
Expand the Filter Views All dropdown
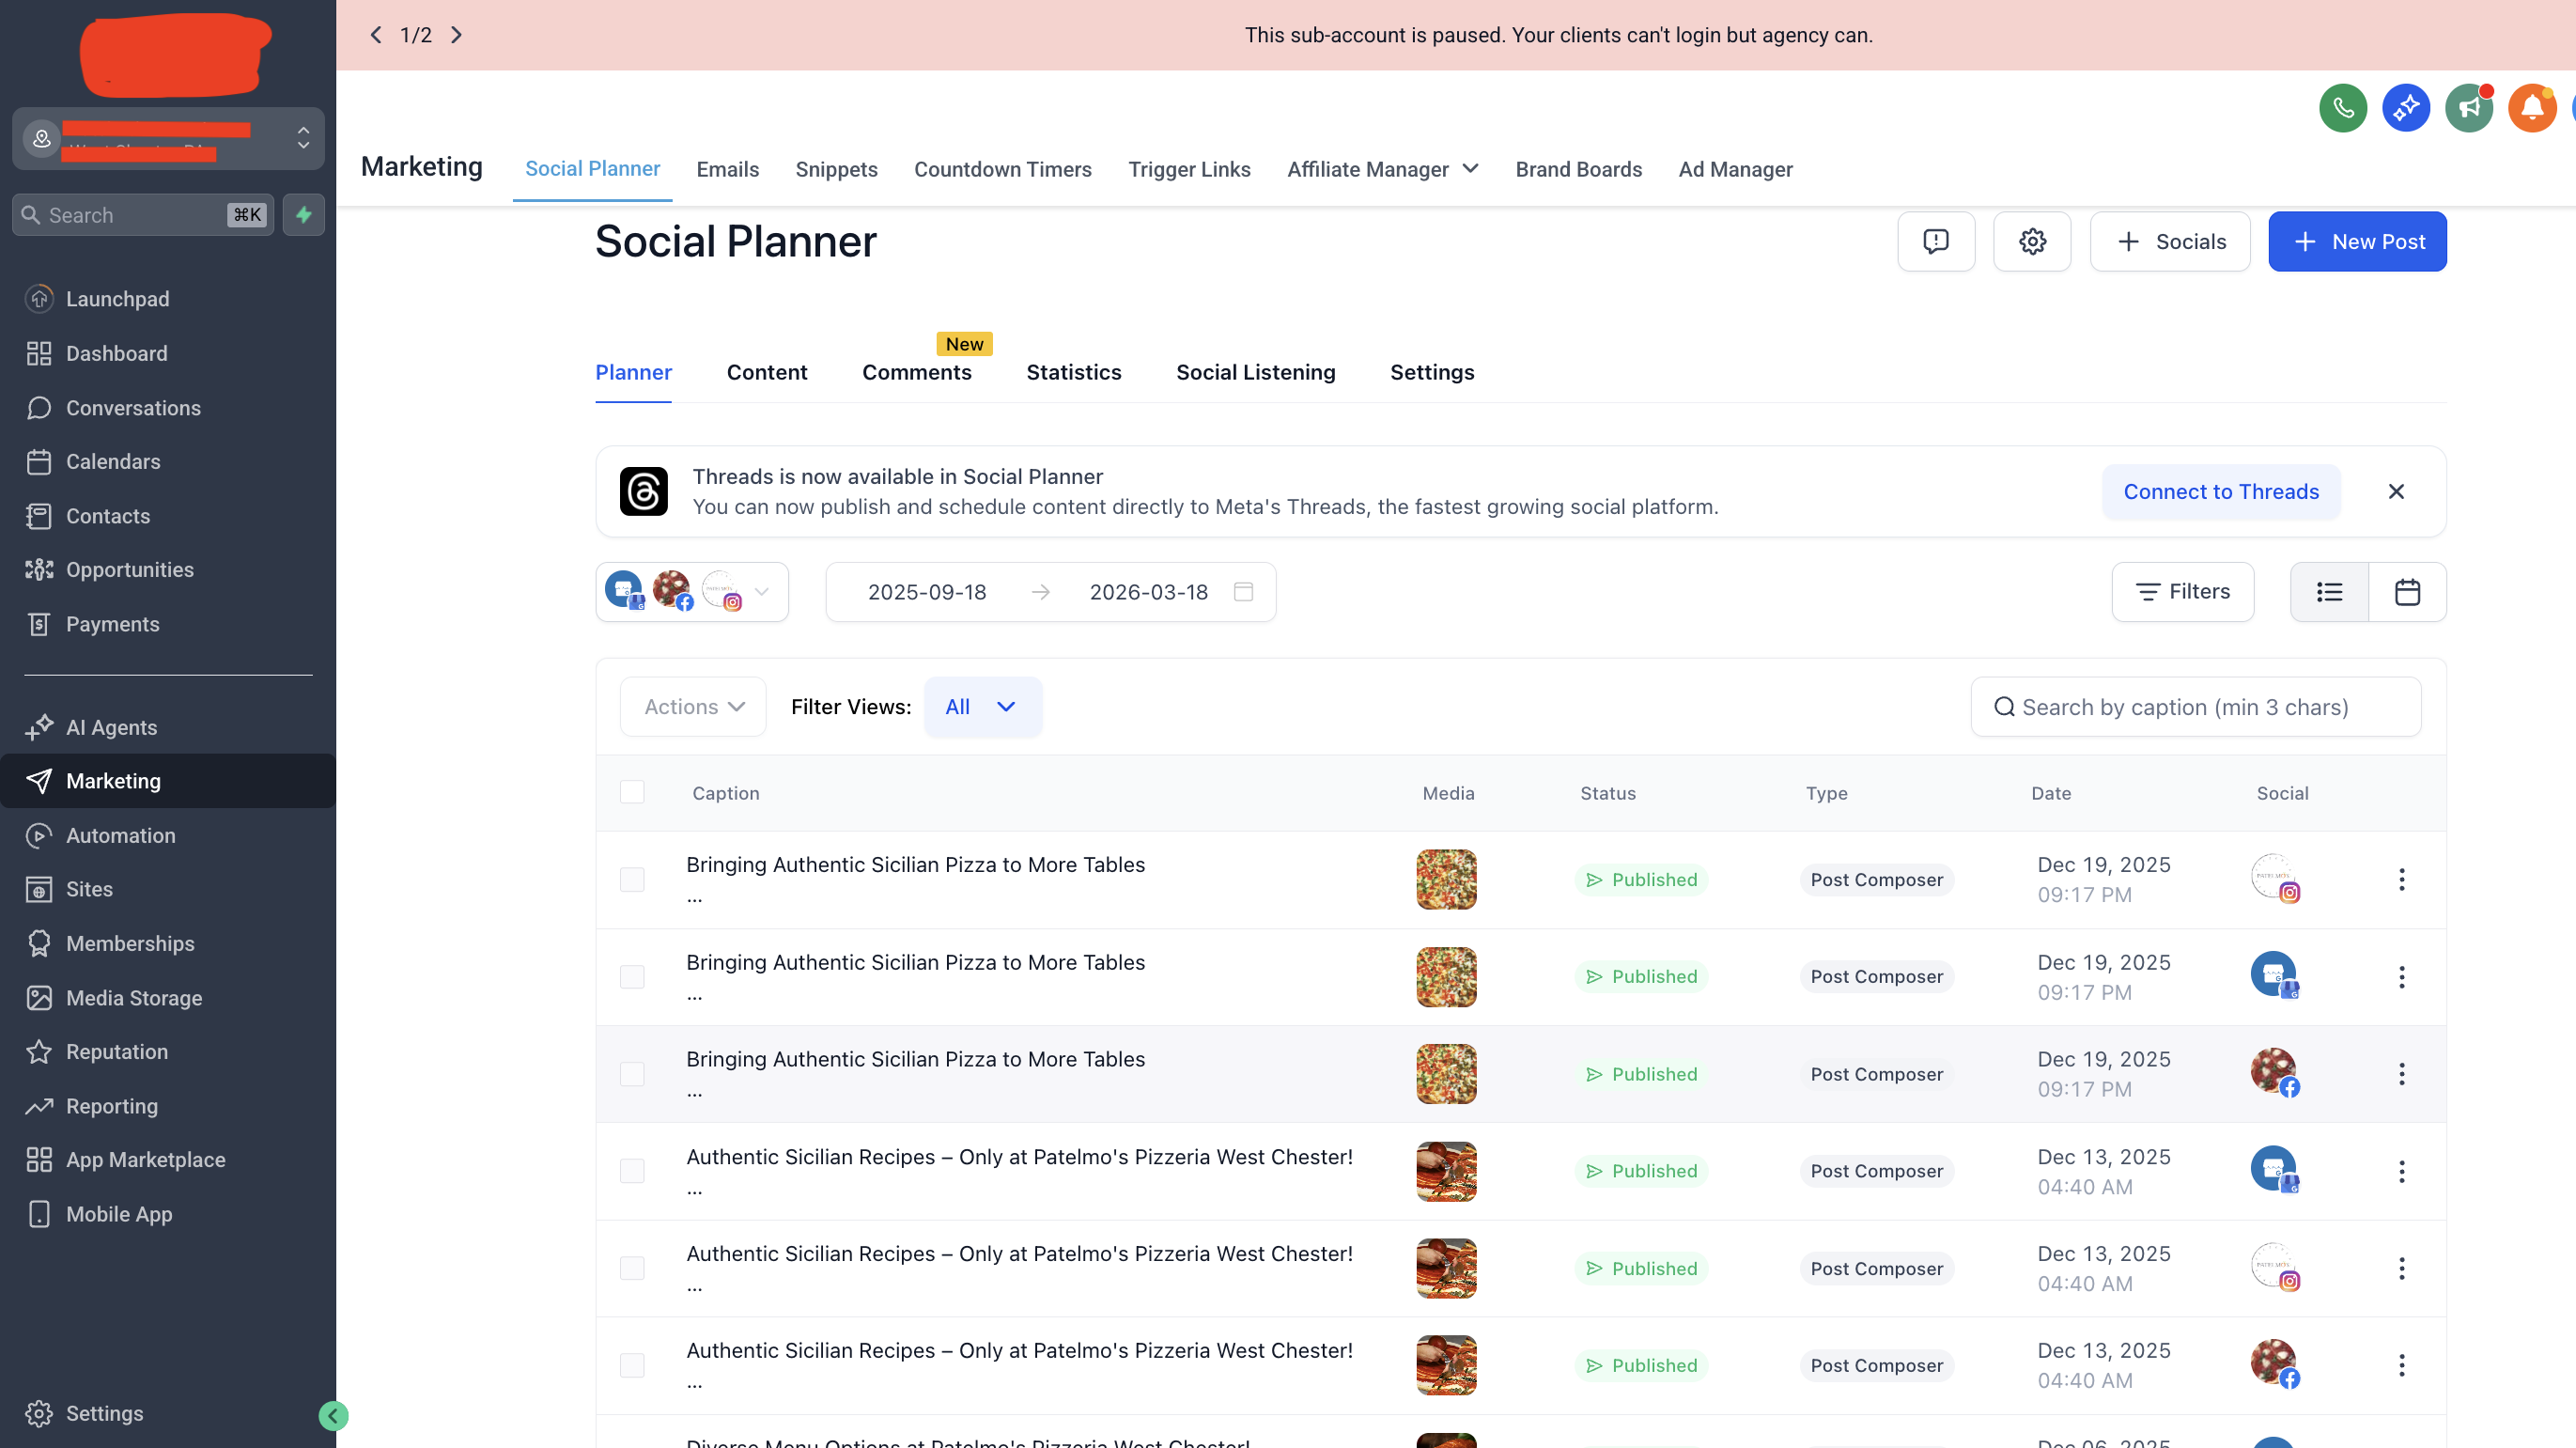[982, 707]
